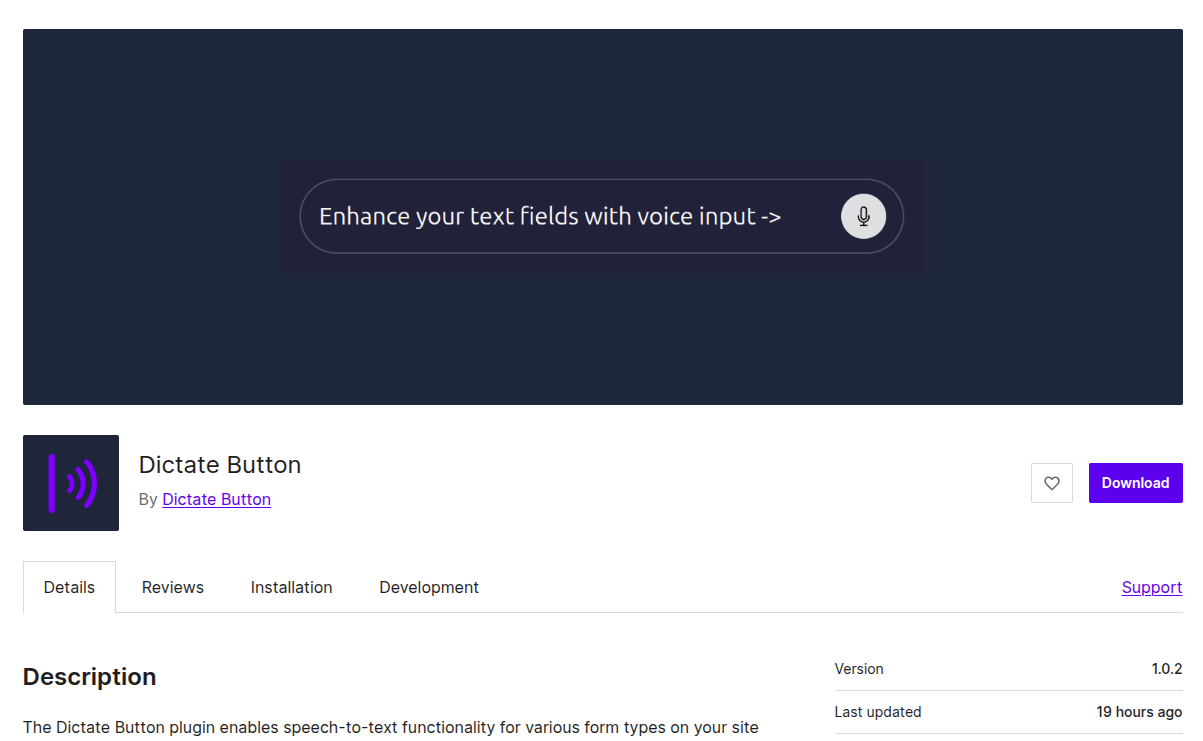Viewport: 1203px width, 741px height.
Task: Click the 'Dictate Button' plugin title
Action: click(x=220, y=465)
